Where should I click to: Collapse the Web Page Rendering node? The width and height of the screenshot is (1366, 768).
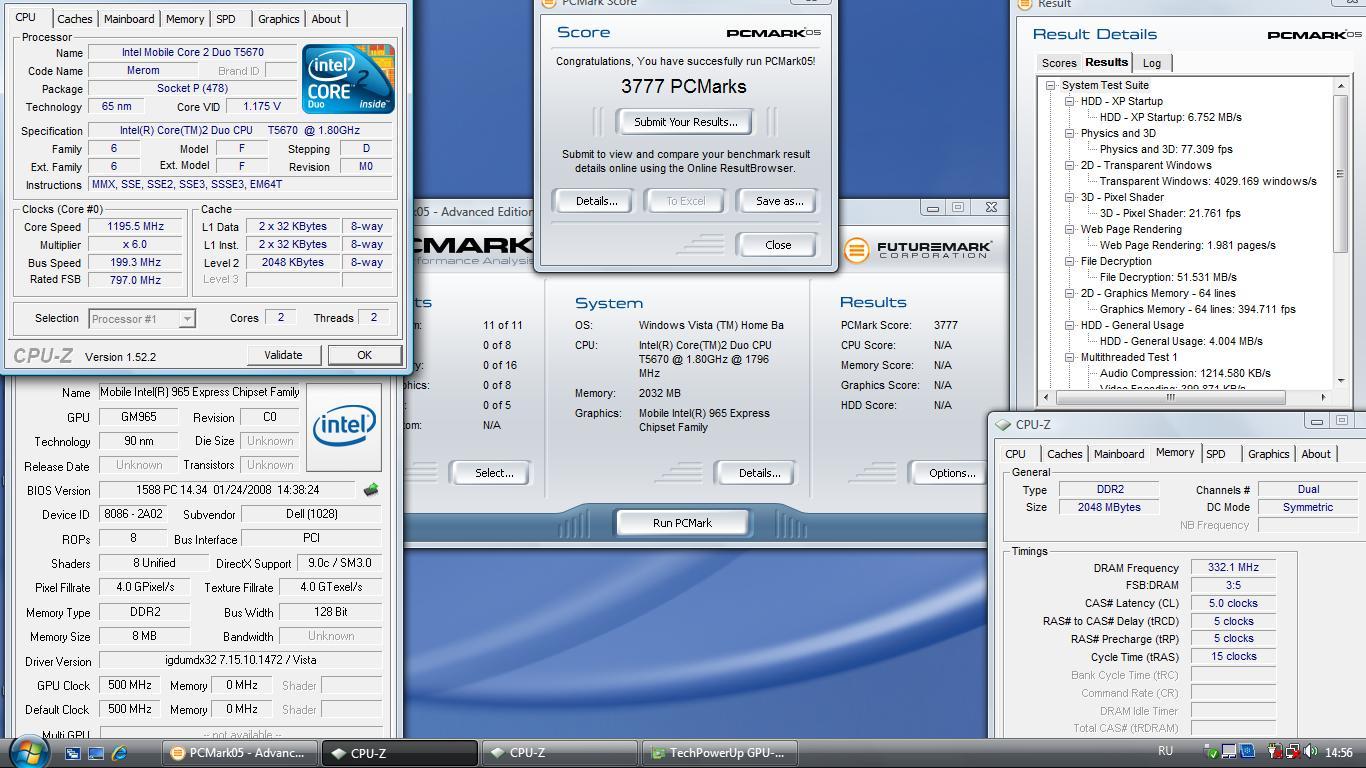[1070, 229]
